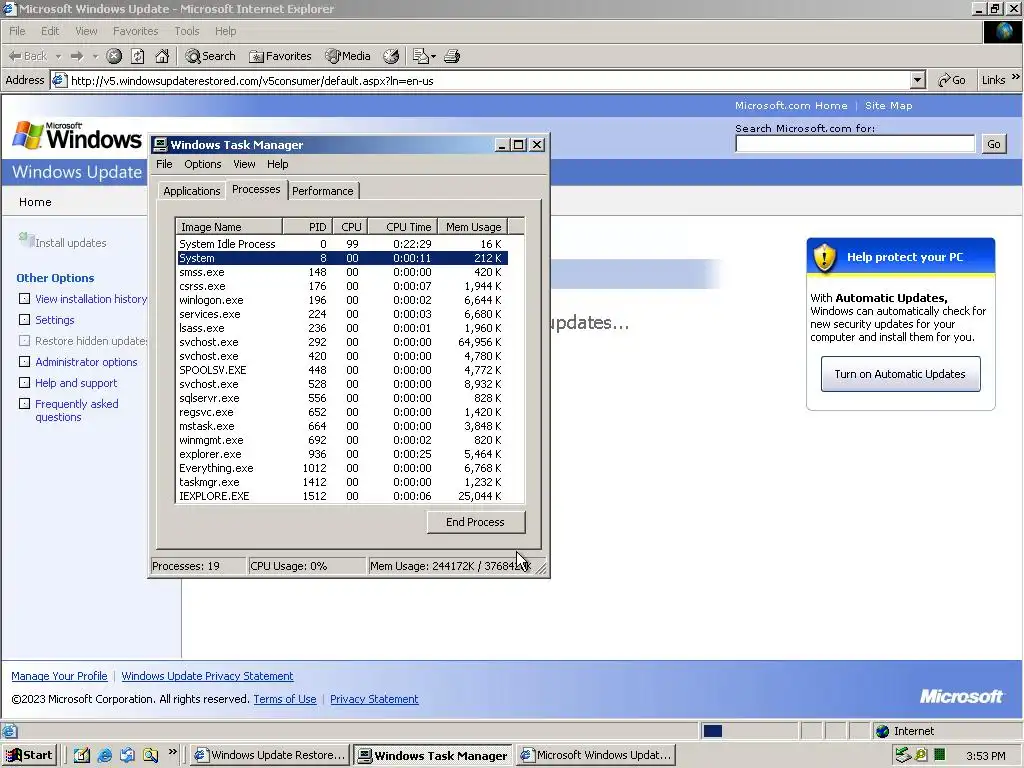Click the End Process button
The image size is (1024, 768).
click(475, 522)
